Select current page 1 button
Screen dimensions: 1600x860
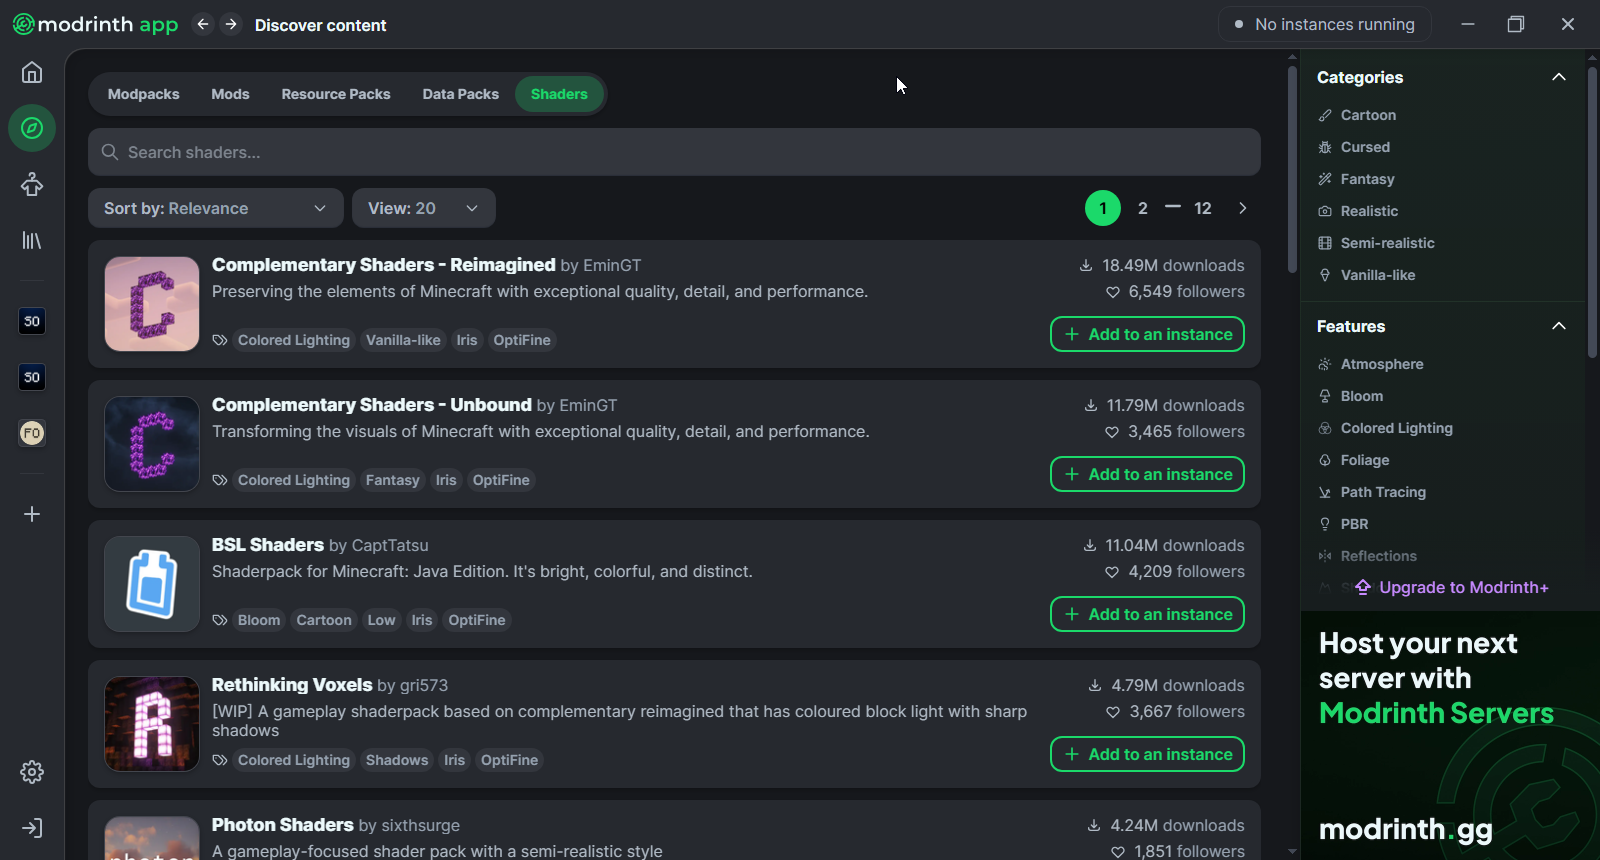tap(1103, 208)
